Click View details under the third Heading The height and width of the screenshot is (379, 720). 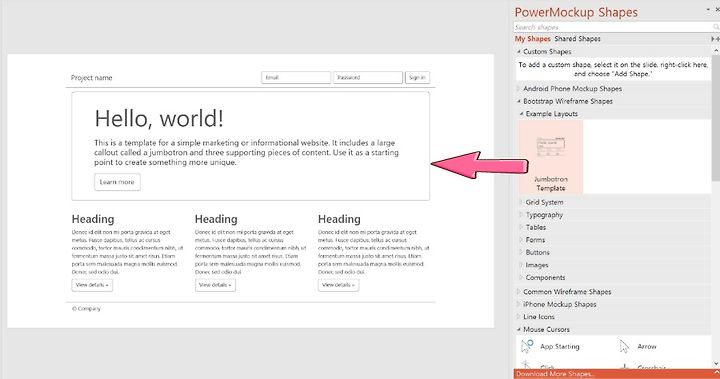[x=338, y=285]
